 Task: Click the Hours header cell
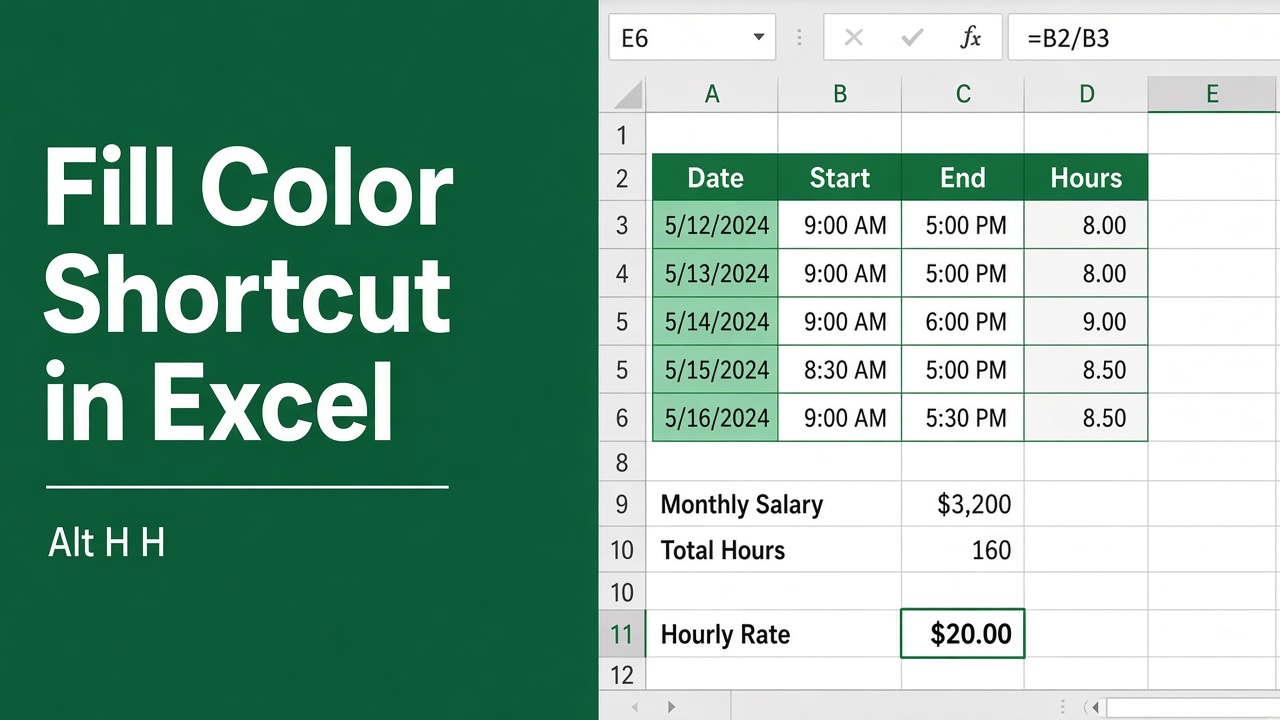tap(1086, 178)
